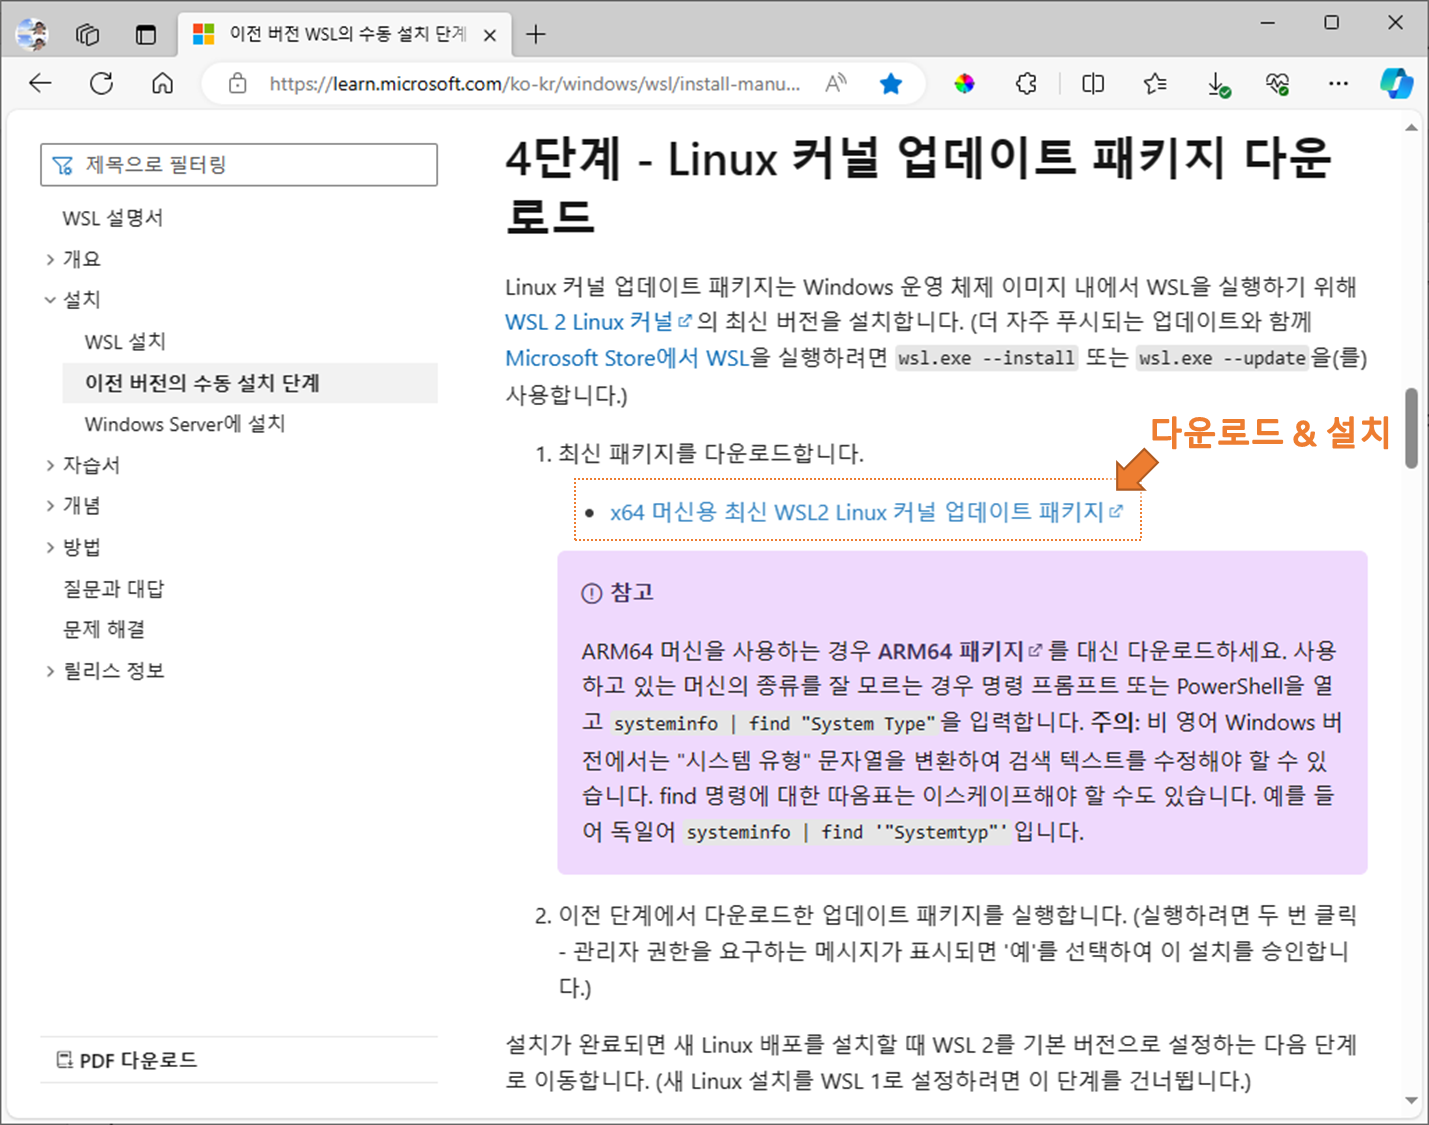
Task: Open Browser essentials heart icon
Action: 1277,84
